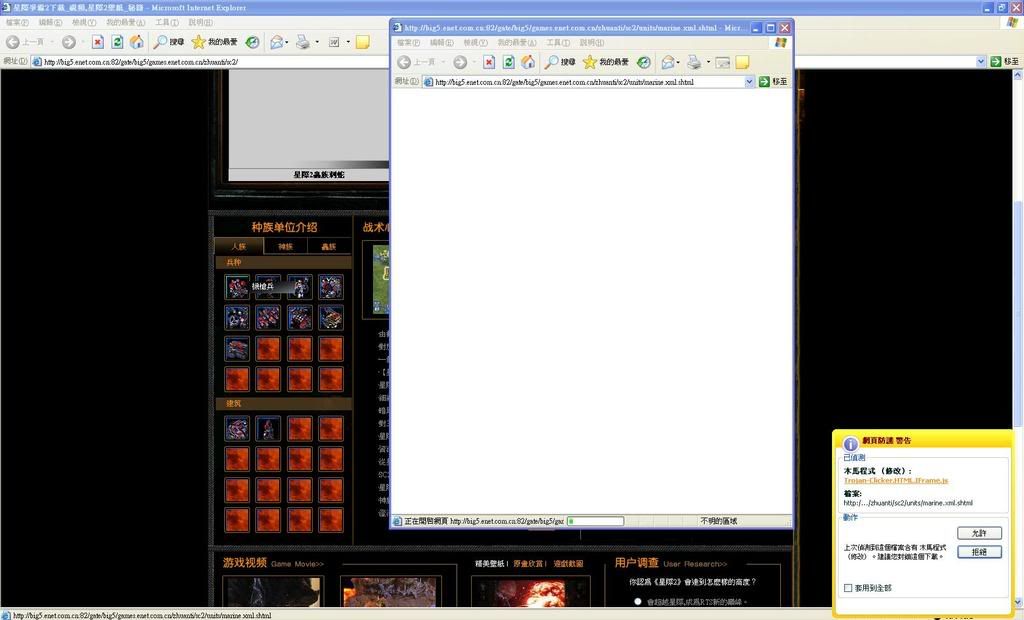Click the User Research>> link
Image resolution: width=1024 pixels, height=620 pixels.
(x=695, y=564)
